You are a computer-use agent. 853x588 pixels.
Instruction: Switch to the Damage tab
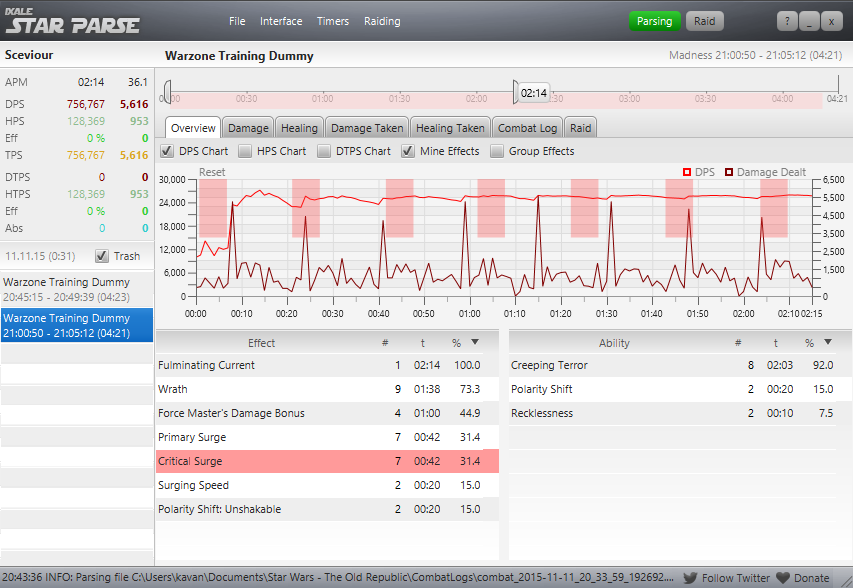pyautogui.click(x=248, y=128)
